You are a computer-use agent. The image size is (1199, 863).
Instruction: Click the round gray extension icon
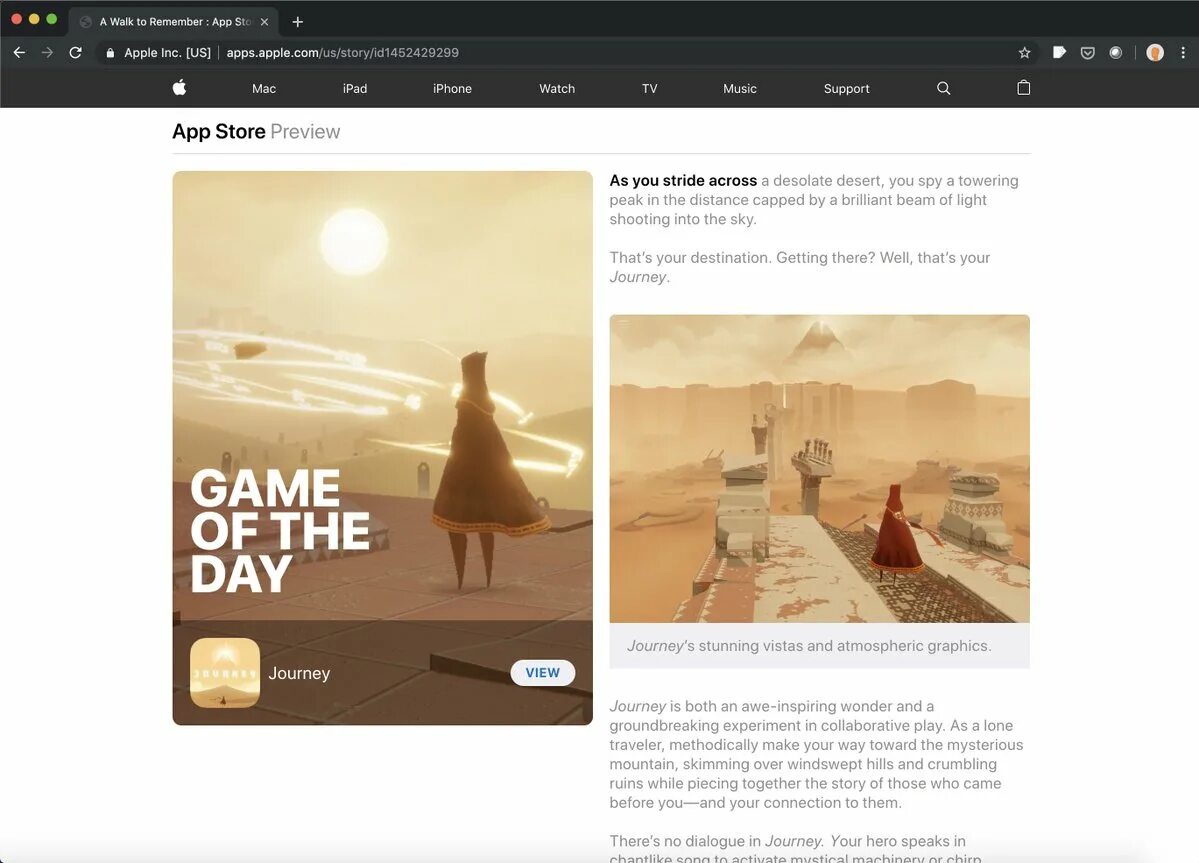coord(1116,53)
